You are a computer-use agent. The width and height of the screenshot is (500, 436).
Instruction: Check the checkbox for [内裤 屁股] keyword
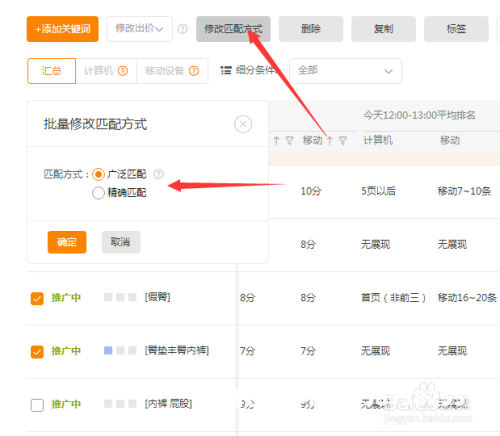click(x=37, y=405)
